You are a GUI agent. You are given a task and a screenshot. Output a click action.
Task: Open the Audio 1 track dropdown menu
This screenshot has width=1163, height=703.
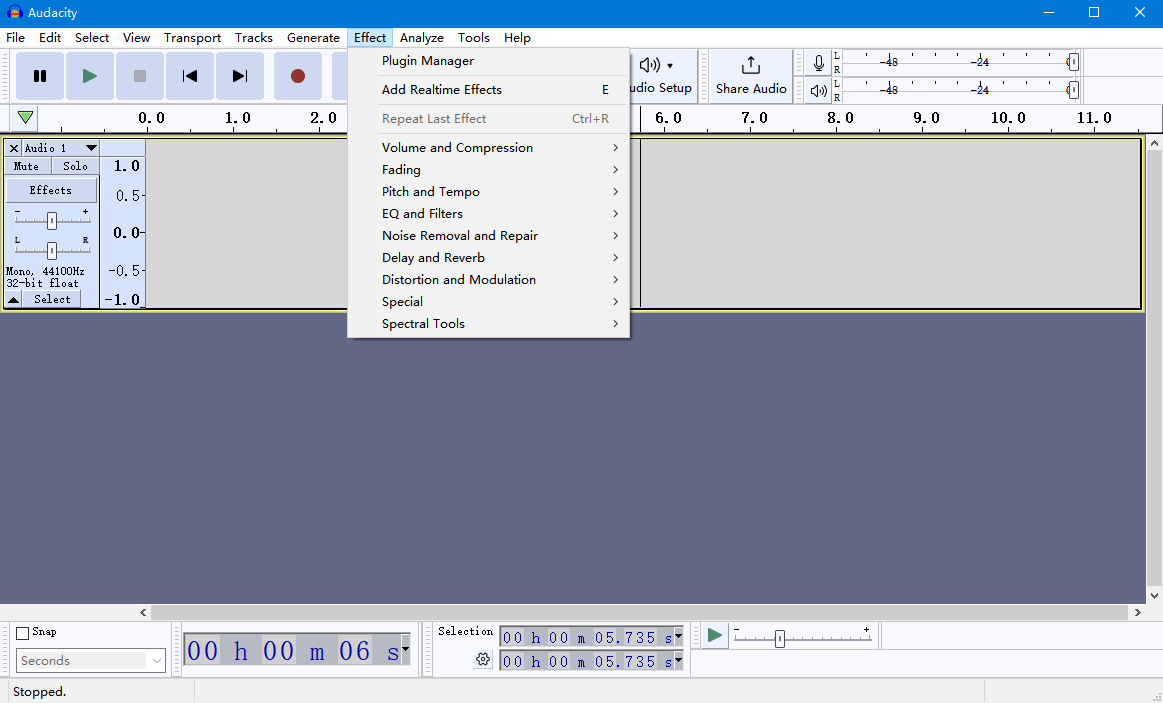tap(90, 148)
